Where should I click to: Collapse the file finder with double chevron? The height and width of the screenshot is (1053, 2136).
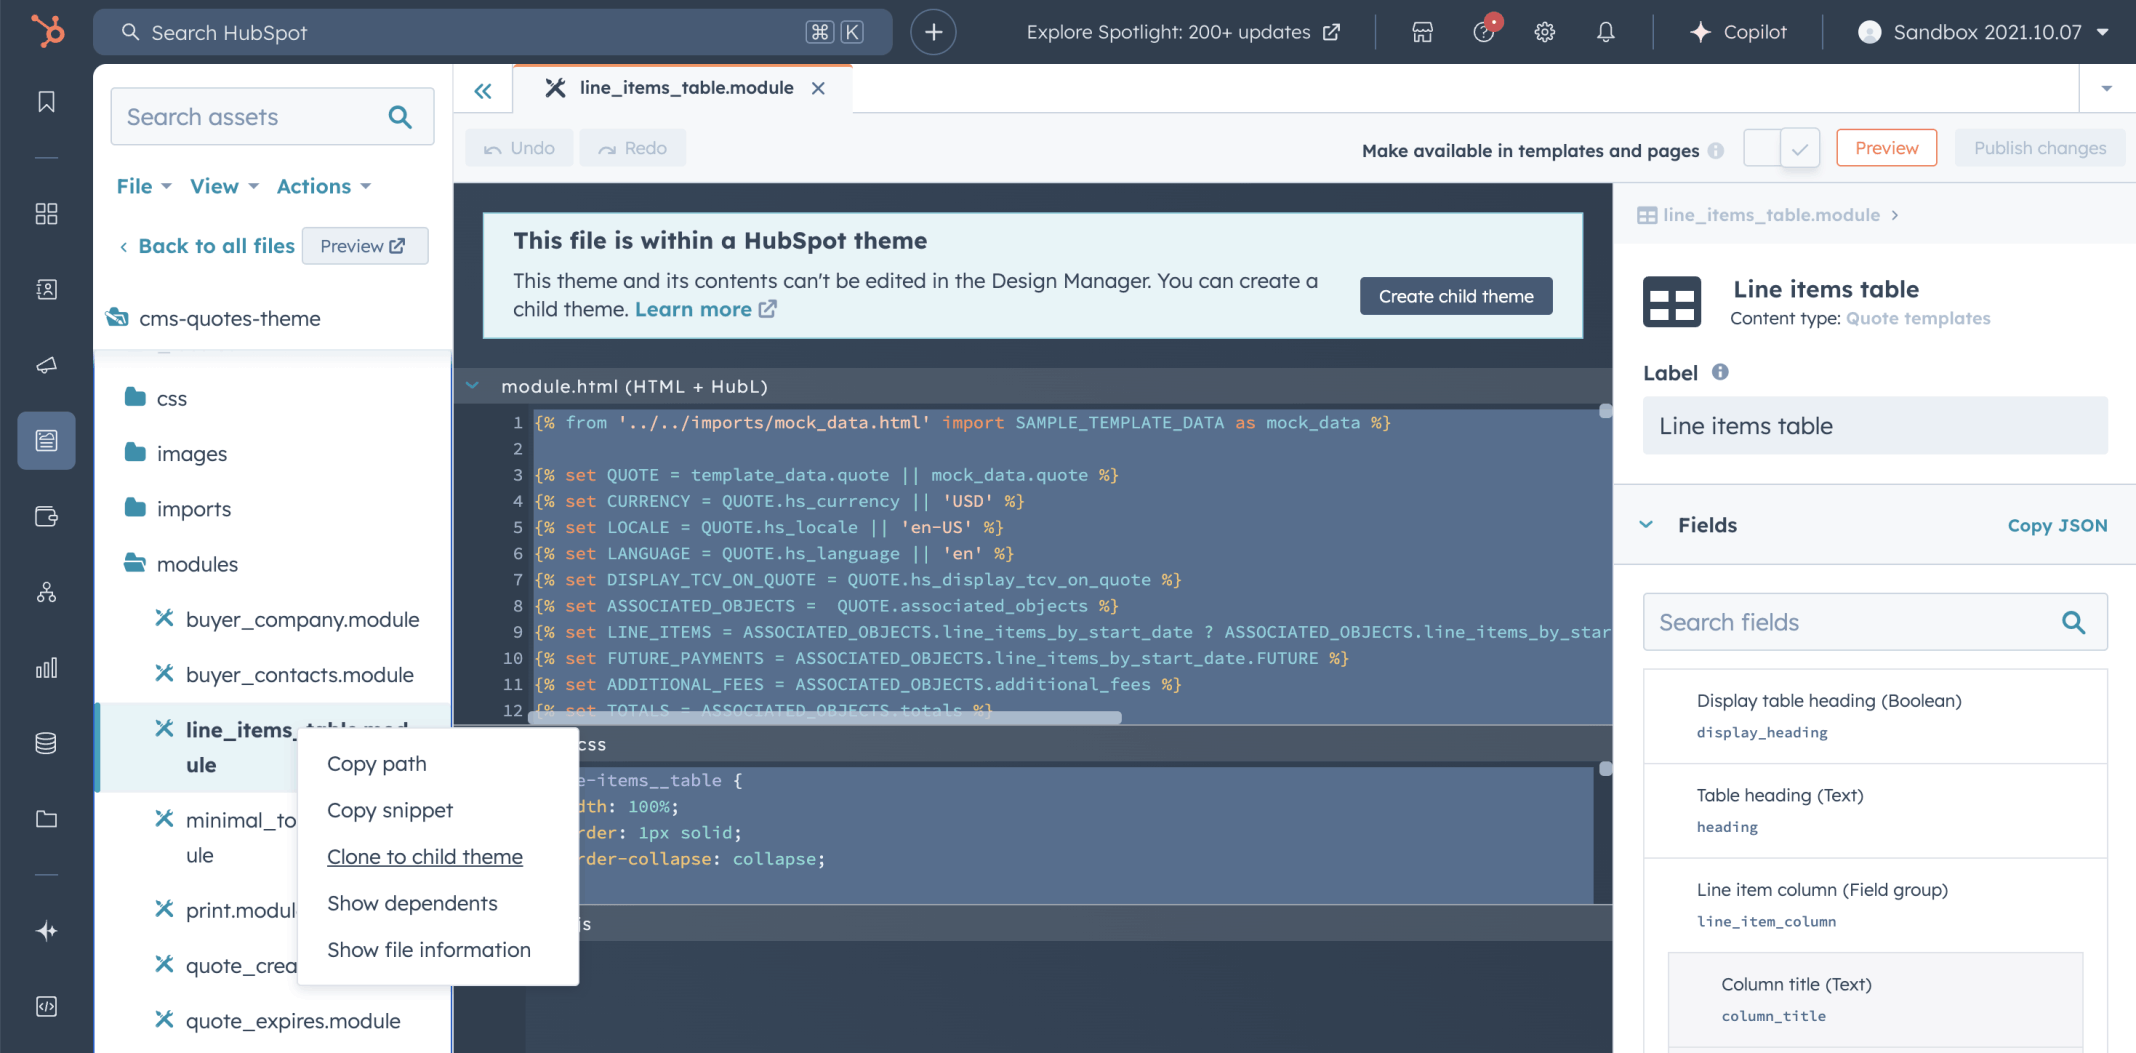click(483, 91)
